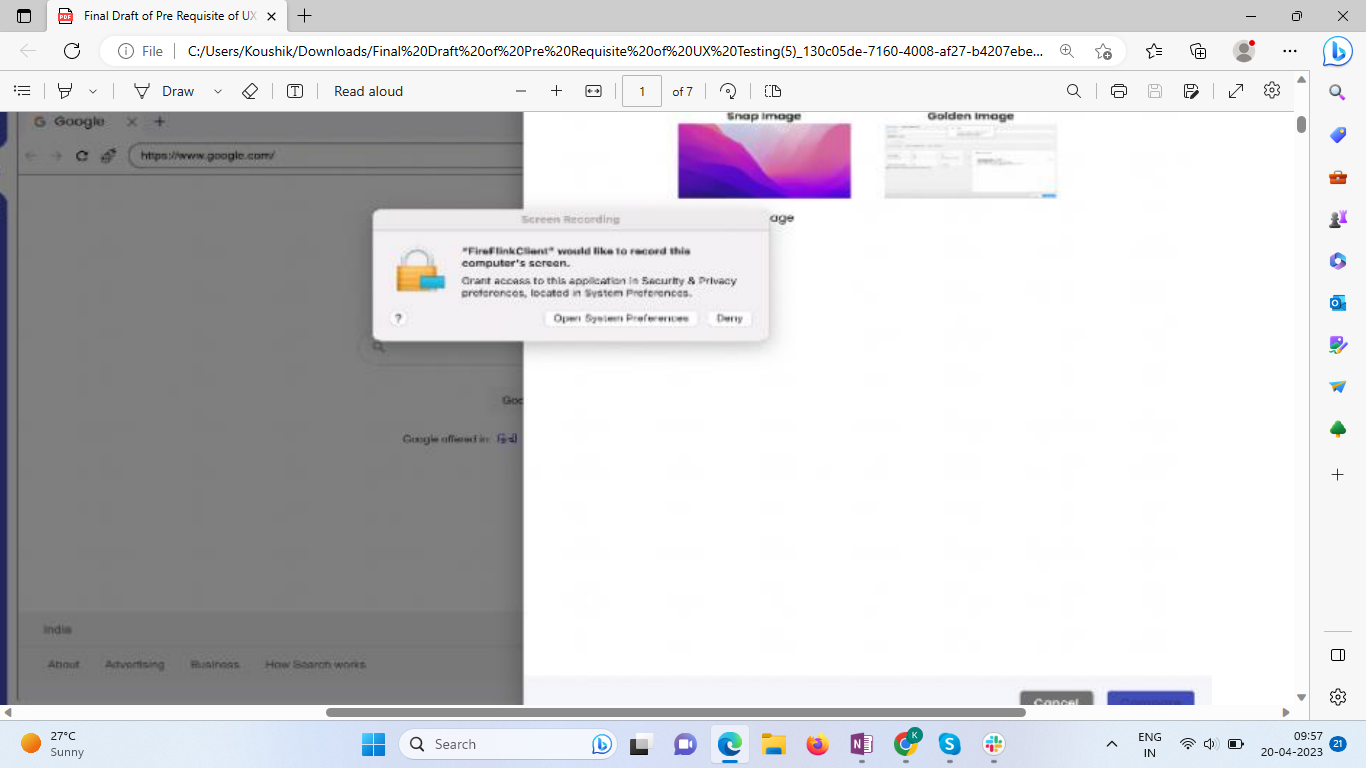Open Outlook from the Edge sidebar

click(x=1338, y=302)
